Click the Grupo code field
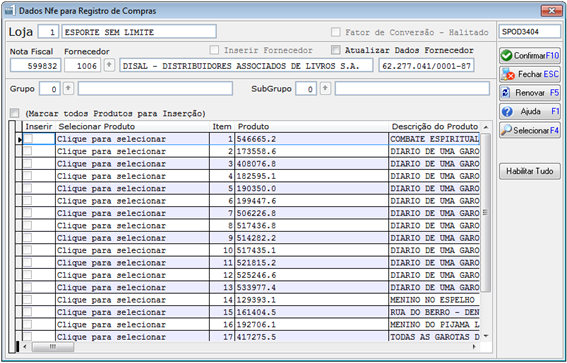This screenshot has height=363, width=567. pyautogui.click(x=50, y=89)
